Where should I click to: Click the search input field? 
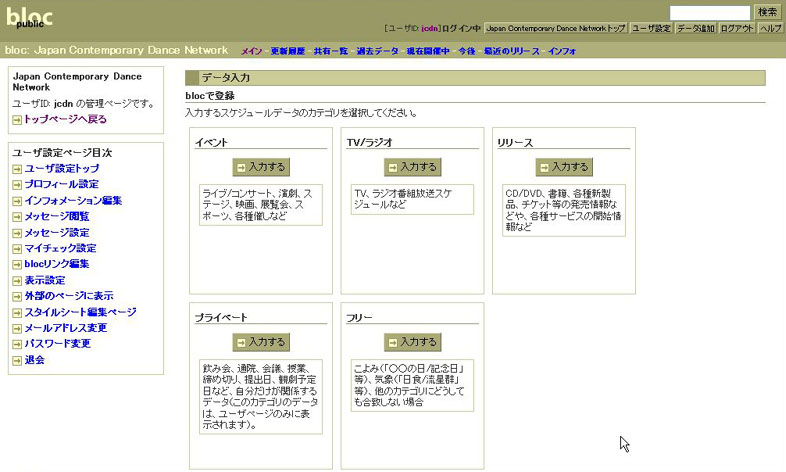(x=710, y=13)
